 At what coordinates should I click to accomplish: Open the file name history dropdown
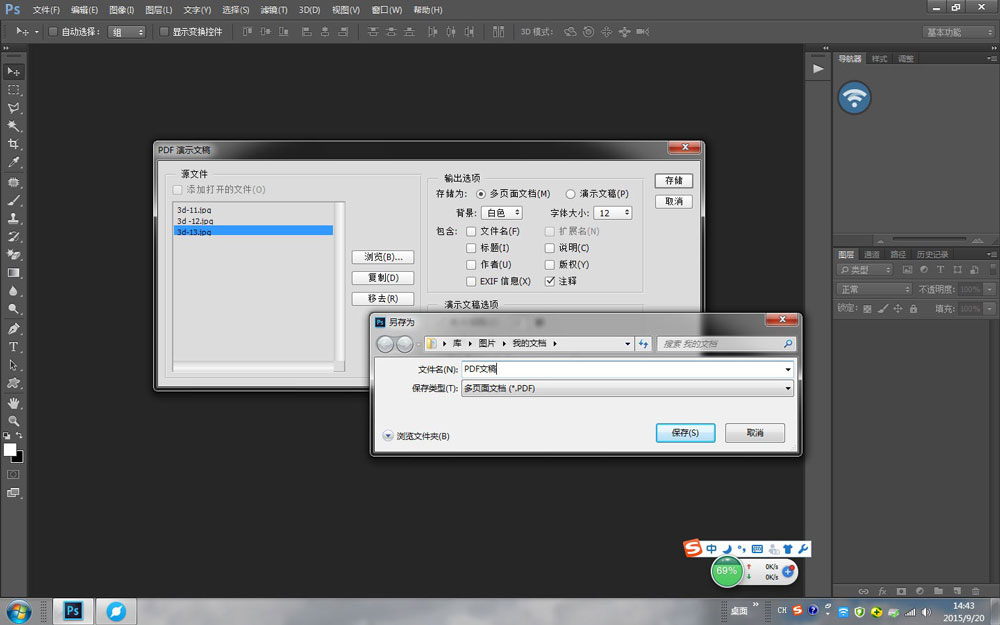pos(788,369)
